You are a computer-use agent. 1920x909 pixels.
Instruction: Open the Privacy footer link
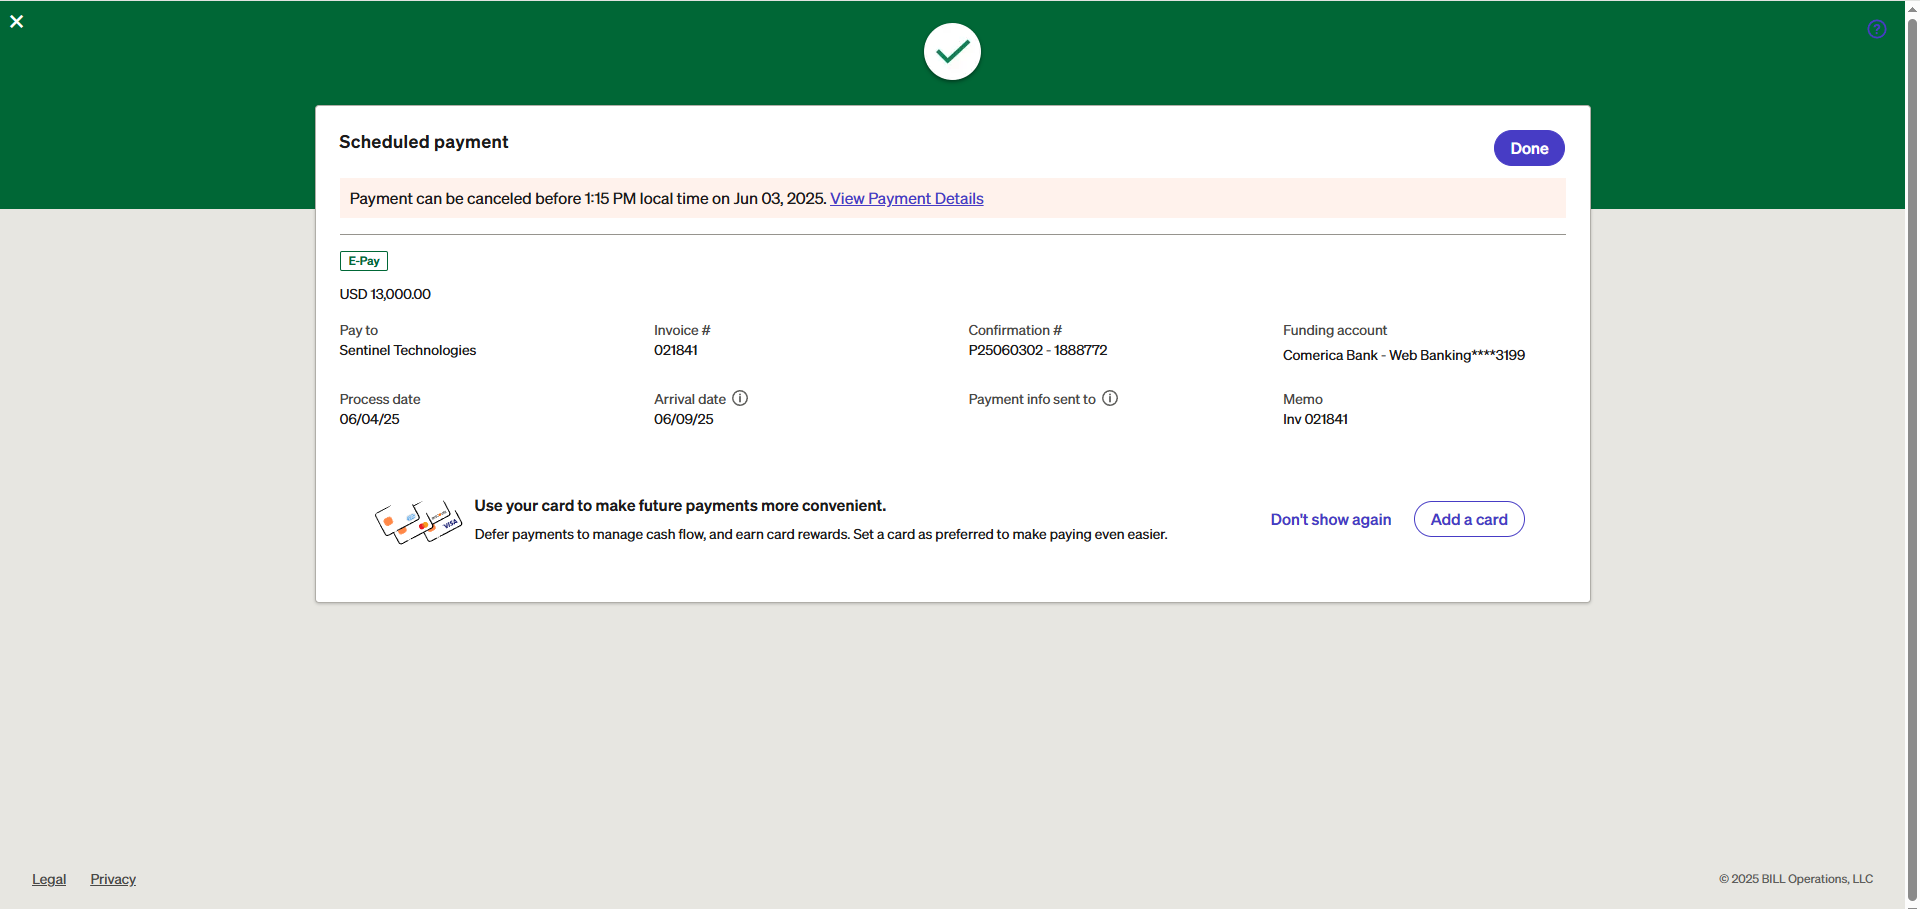pos(113,879)
